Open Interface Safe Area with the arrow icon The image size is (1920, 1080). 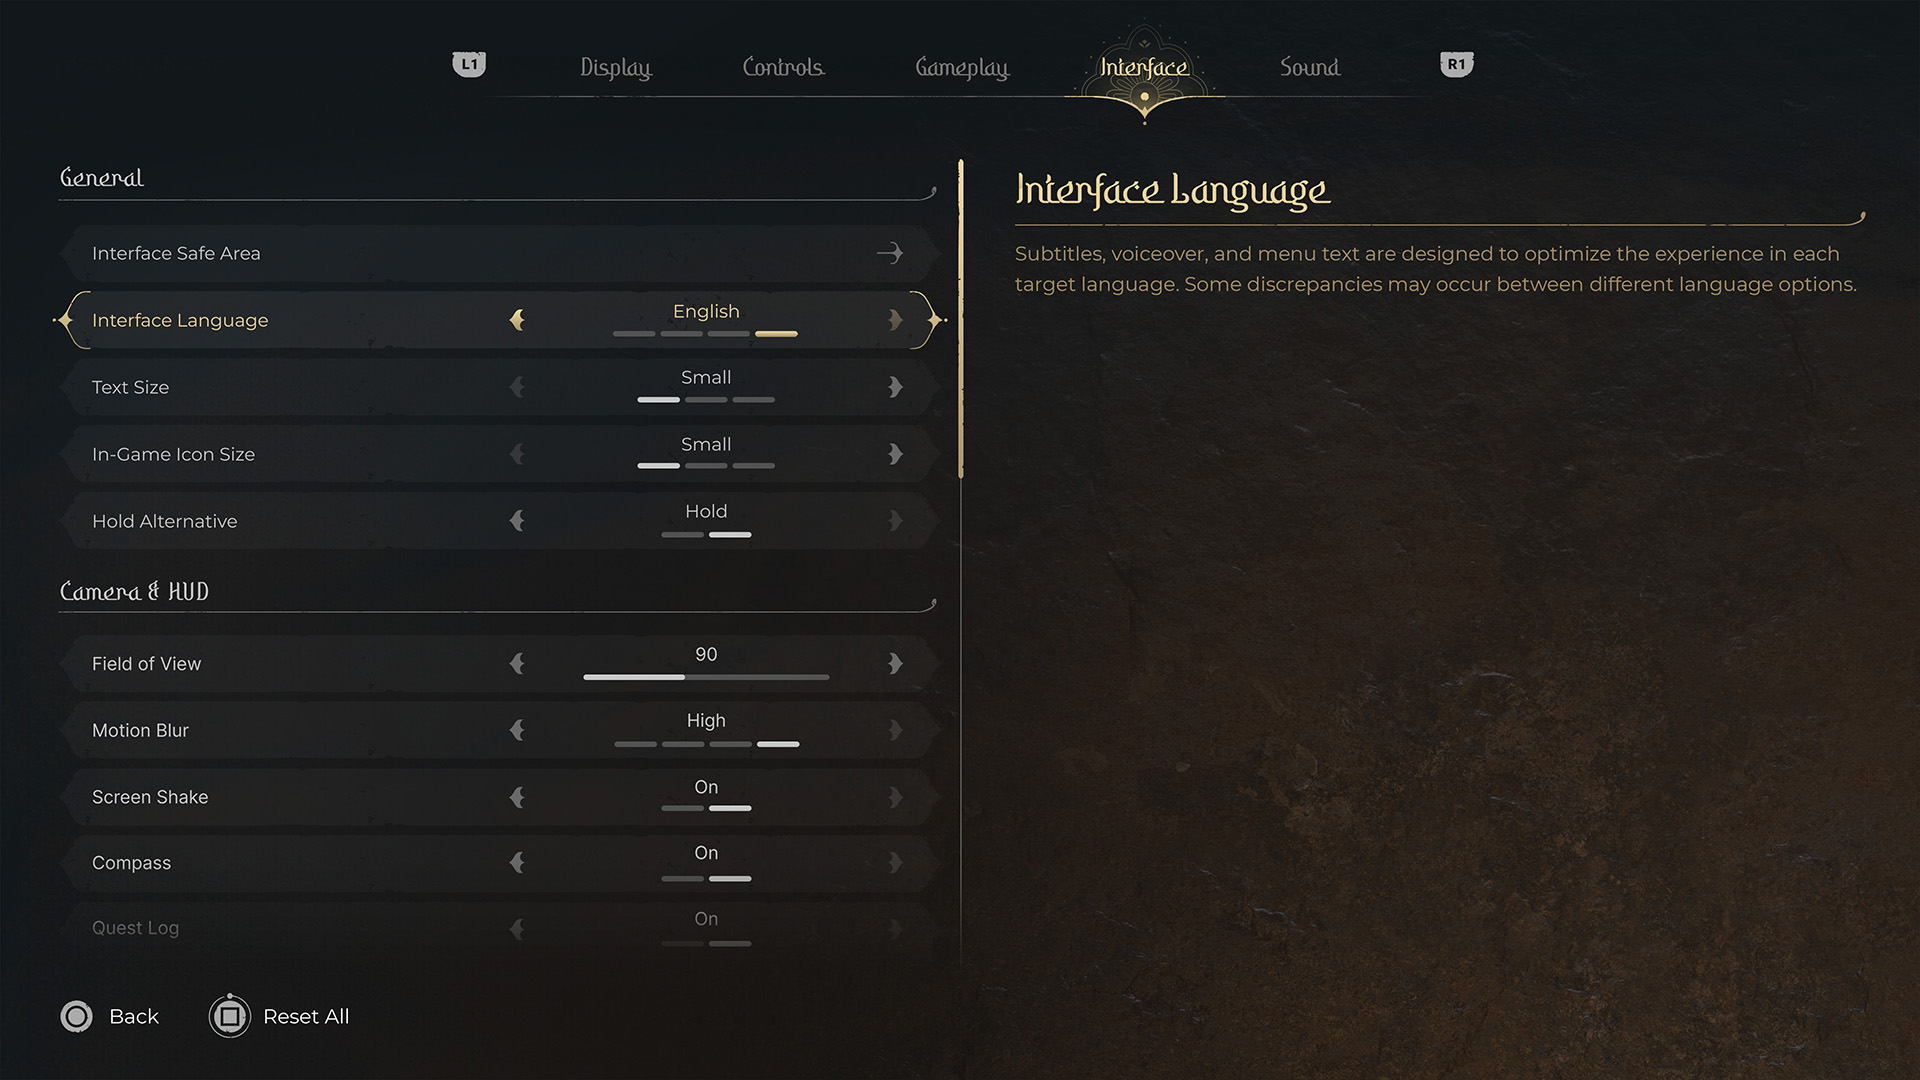[x=889, y=253]
